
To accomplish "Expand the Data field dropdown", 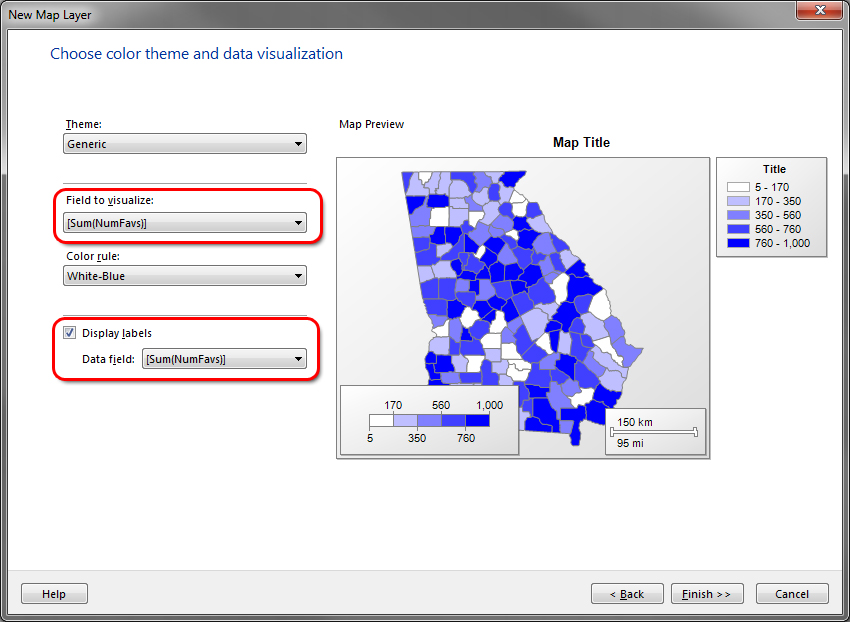I will (224, 359).
